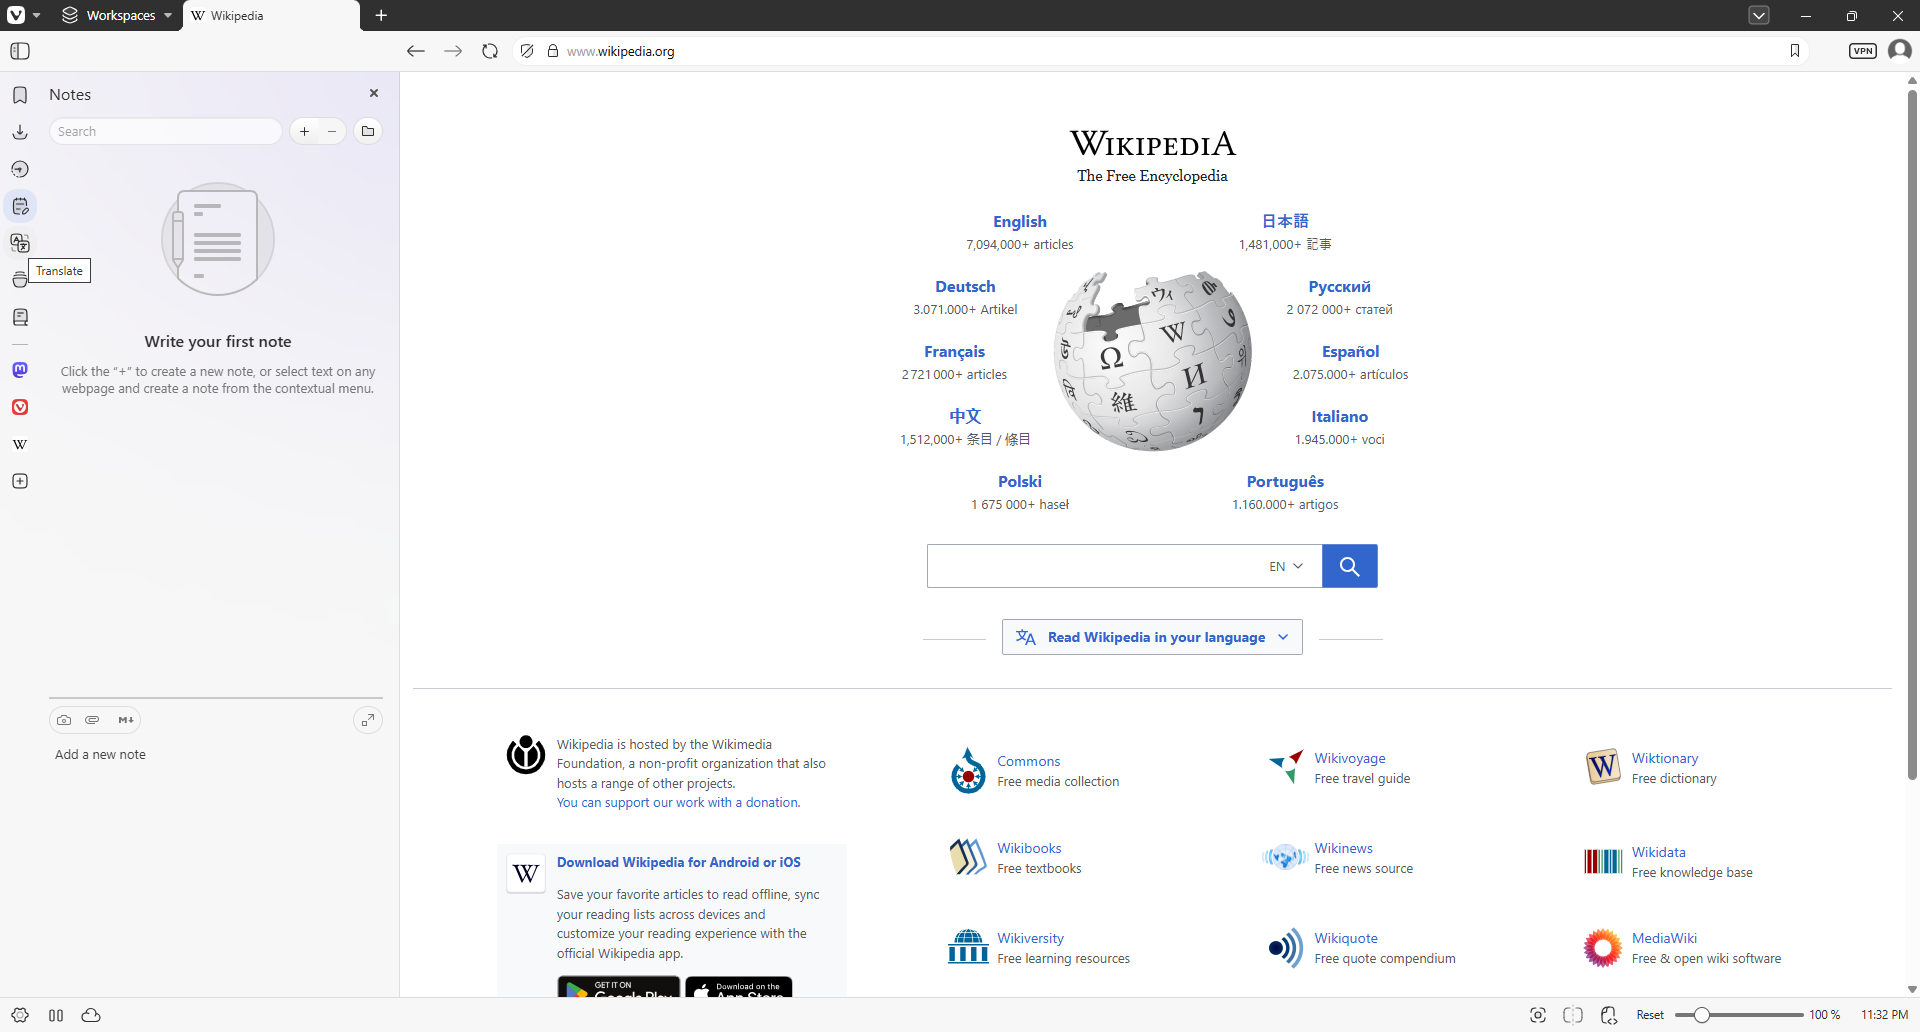Add a new web panel to the sidebar
Image resolution: width=1920 pixels, height=1032 pixels.
20,481
